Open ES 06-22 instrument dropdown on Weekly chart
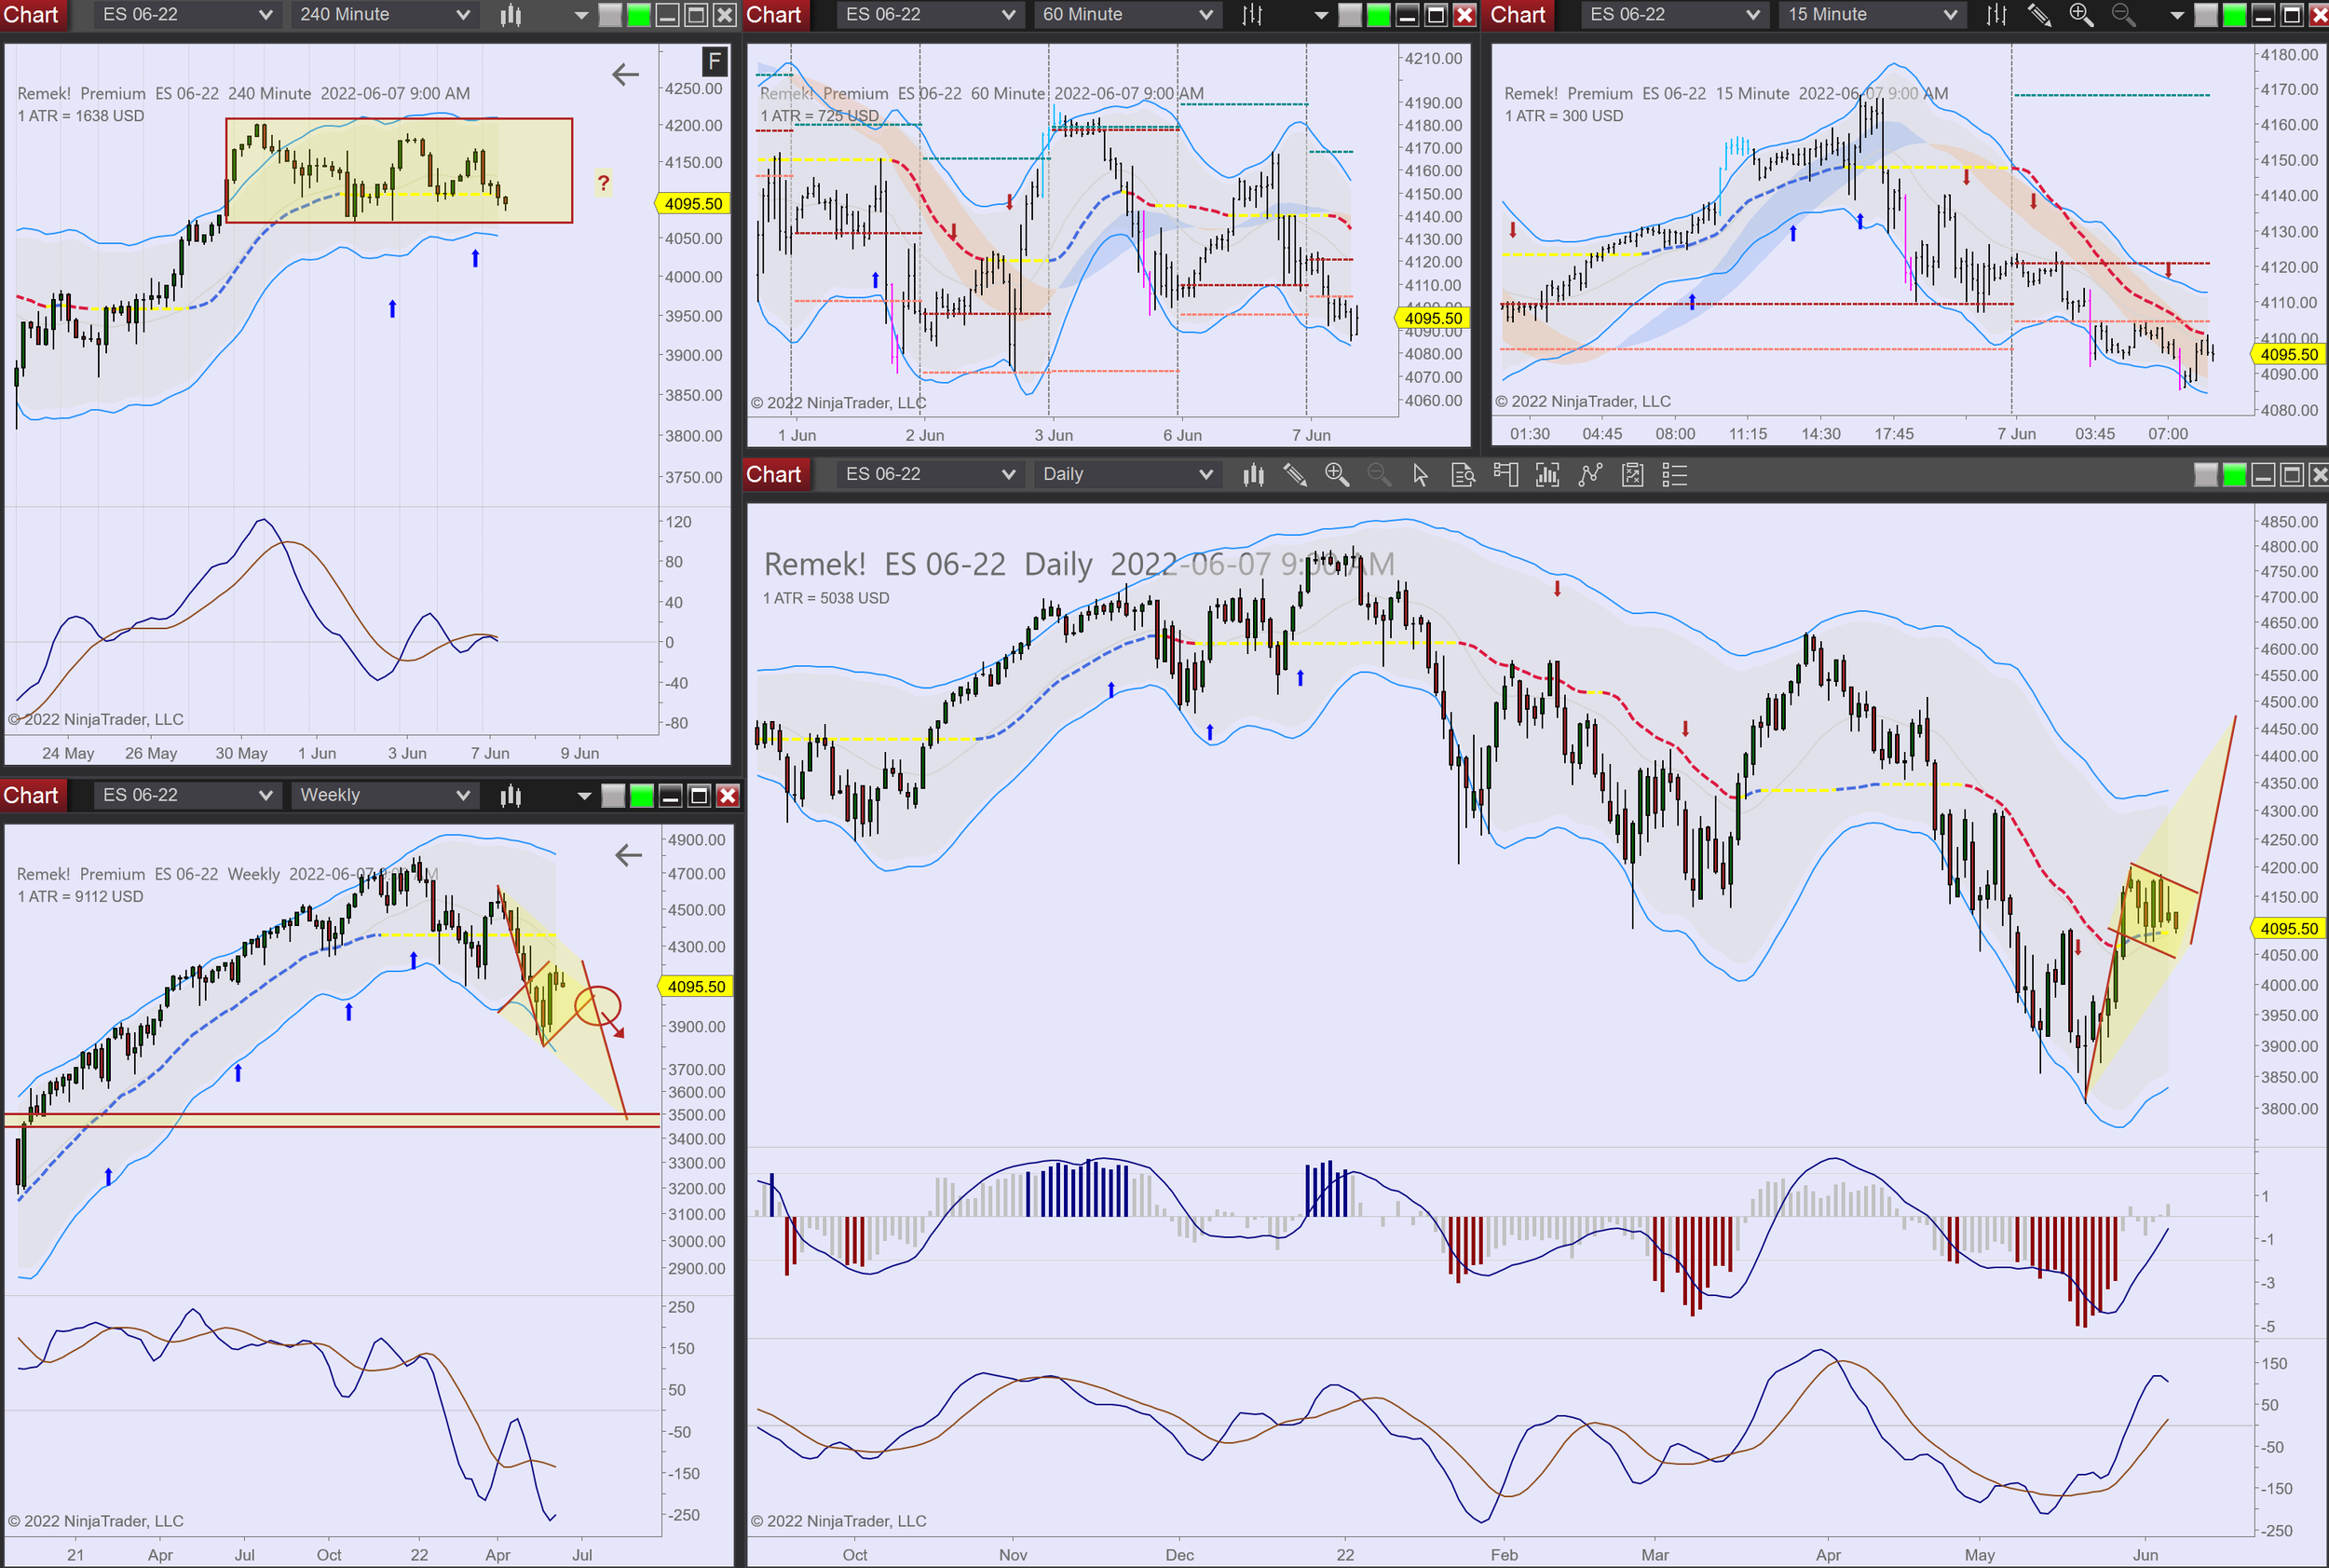This screenshot has height=1568, width=2329. (x=187, y=796)
